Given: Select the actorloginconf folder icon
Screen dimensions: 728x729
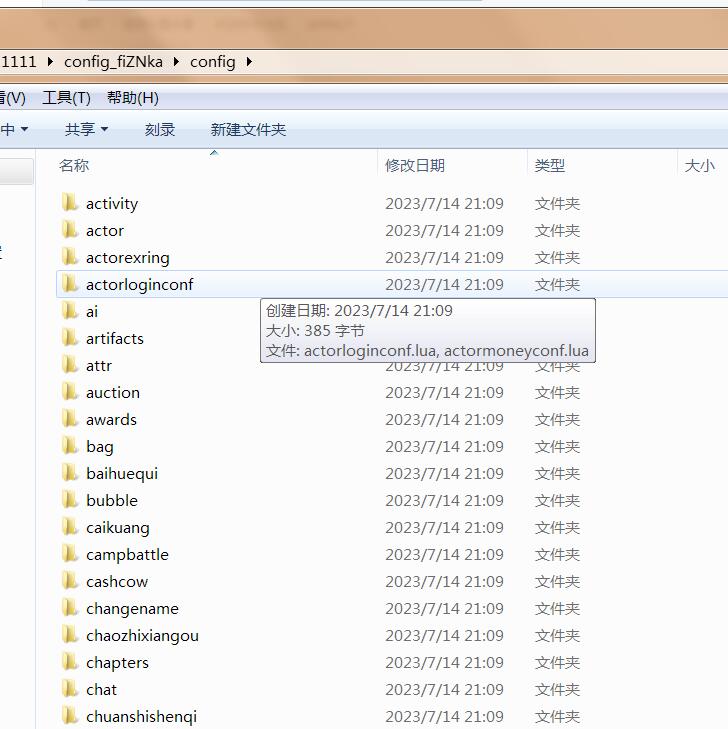Looking at the screenshot, I should click(70, 284).
